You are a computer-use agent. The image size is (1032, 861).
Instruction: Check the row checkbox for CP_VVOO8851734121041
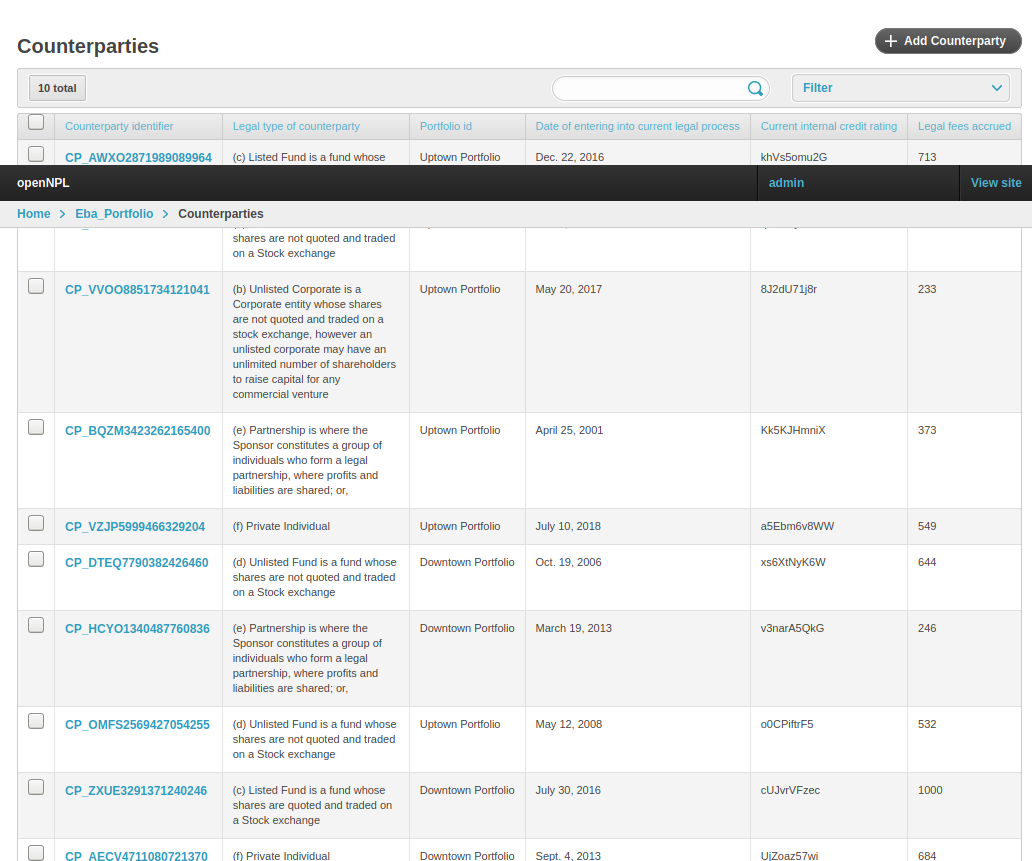pyautogui.click(x=36, y=285)
